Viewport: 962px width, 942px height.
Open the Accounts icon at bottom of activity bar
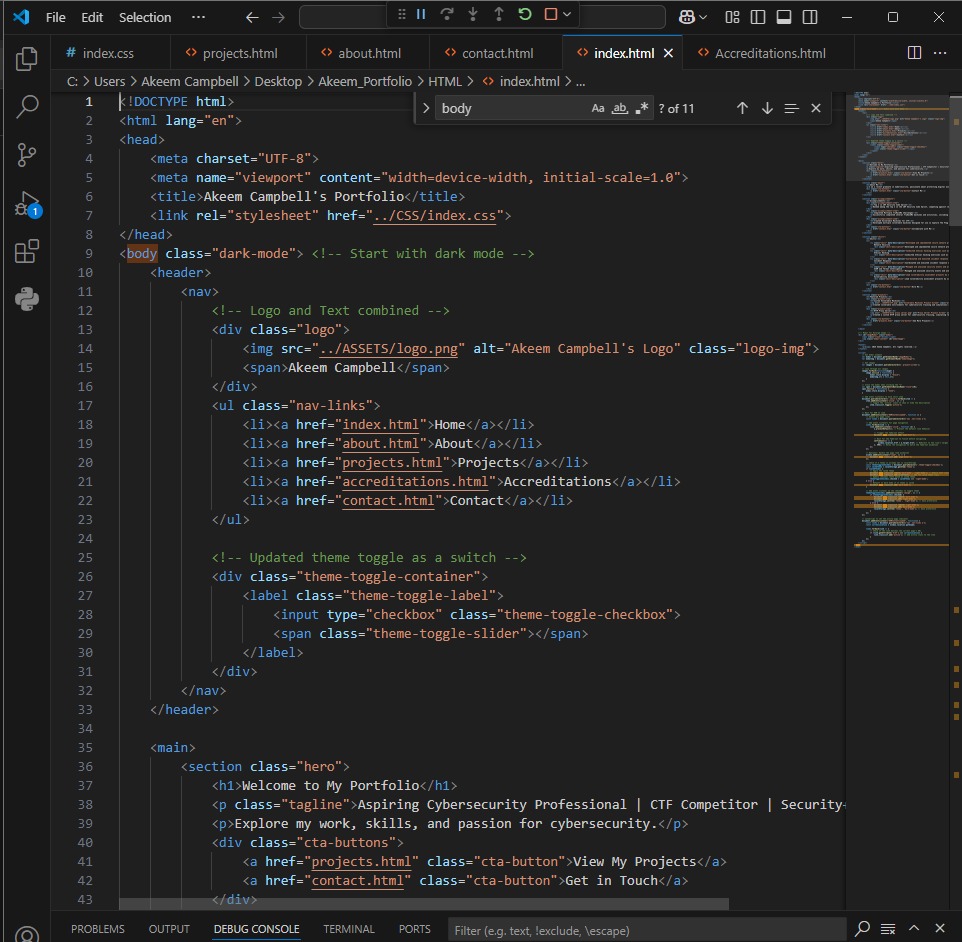[26, 933]
